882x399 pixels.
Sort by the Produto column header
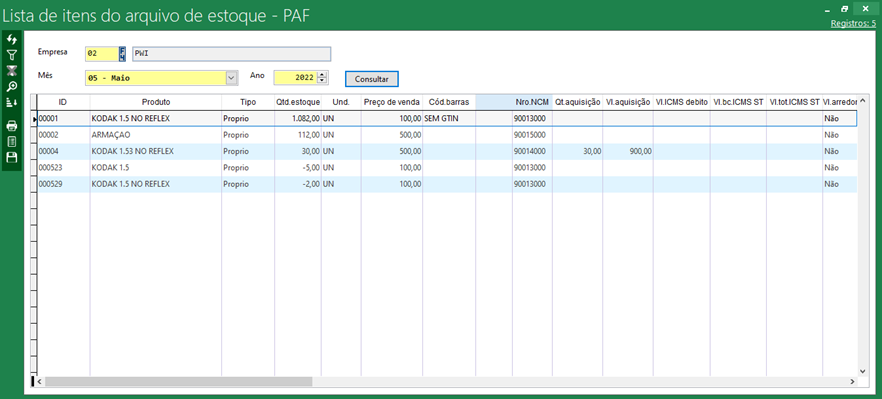click(156, 102)
